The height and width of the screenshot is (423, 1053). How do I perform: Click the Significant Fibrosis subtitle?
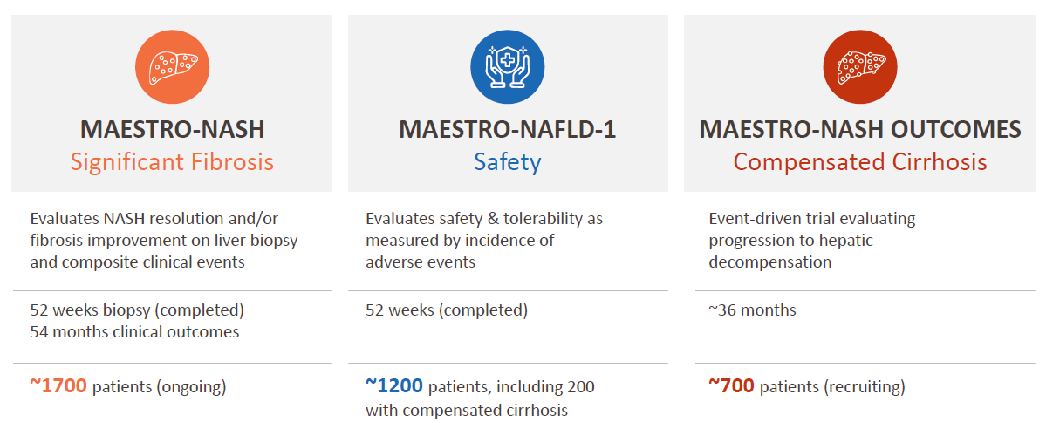172,162
